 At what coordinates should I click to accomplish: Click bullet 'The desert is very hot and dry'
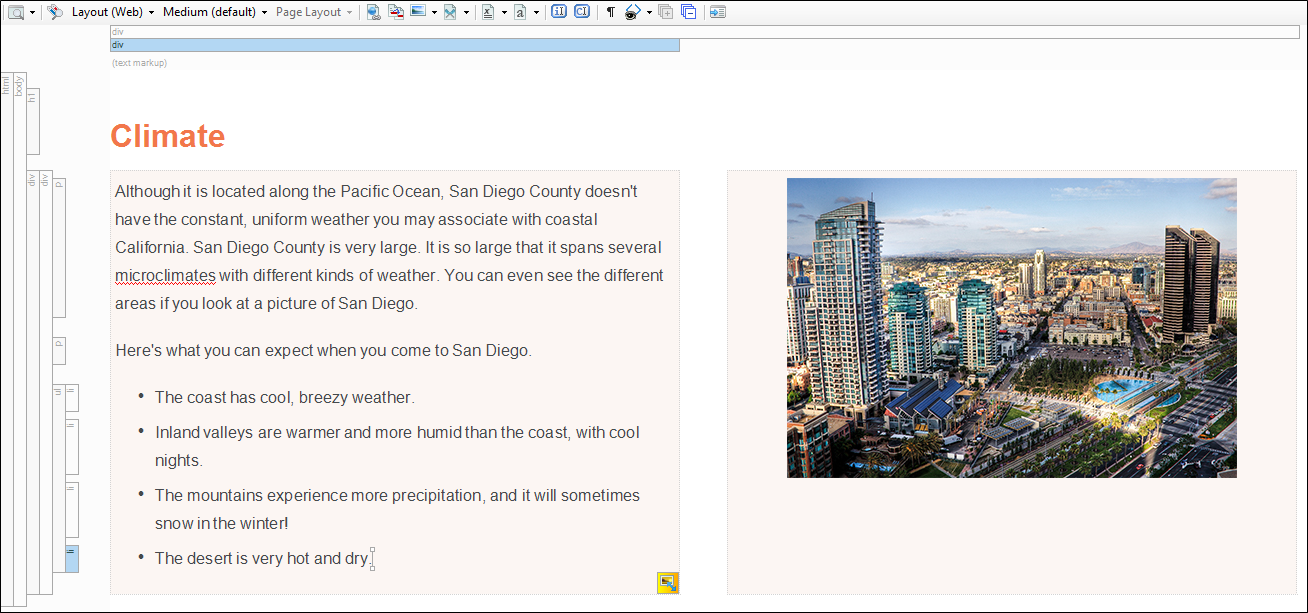tap(262, 558)
